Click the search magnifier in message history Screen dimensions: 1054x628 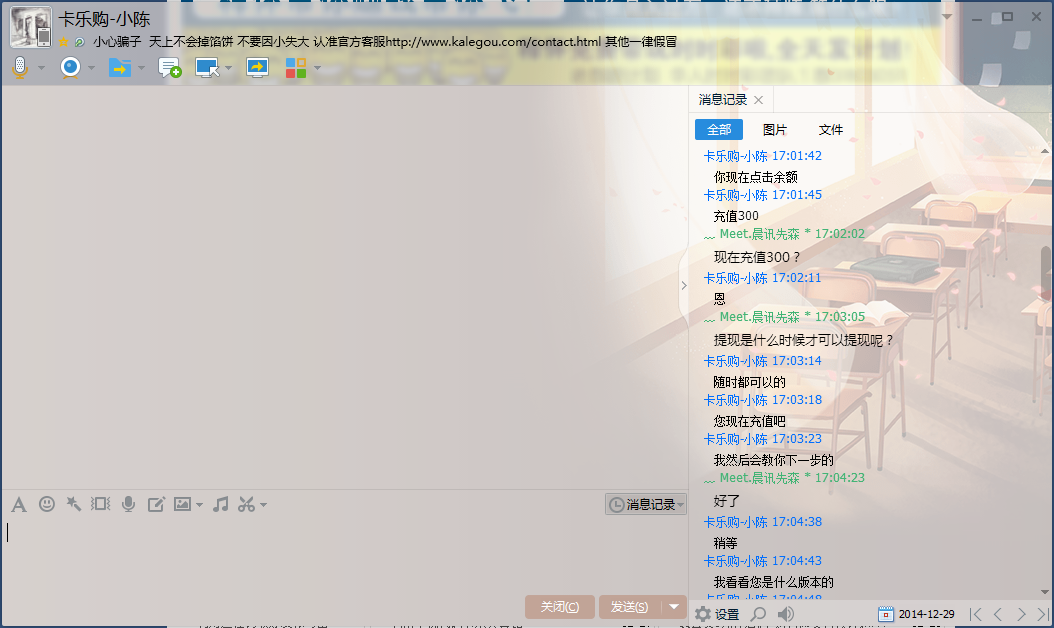coord(759,614)
